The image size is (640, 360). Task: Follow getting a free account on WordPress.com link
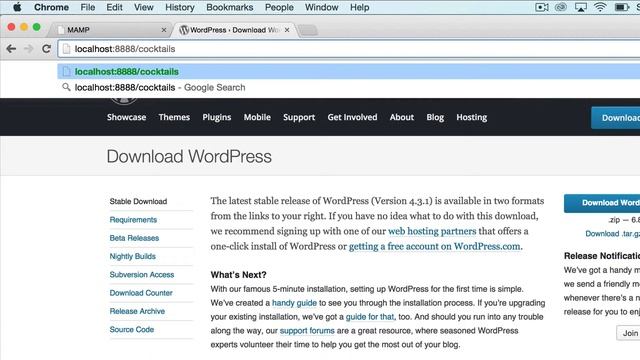point(435,247)
